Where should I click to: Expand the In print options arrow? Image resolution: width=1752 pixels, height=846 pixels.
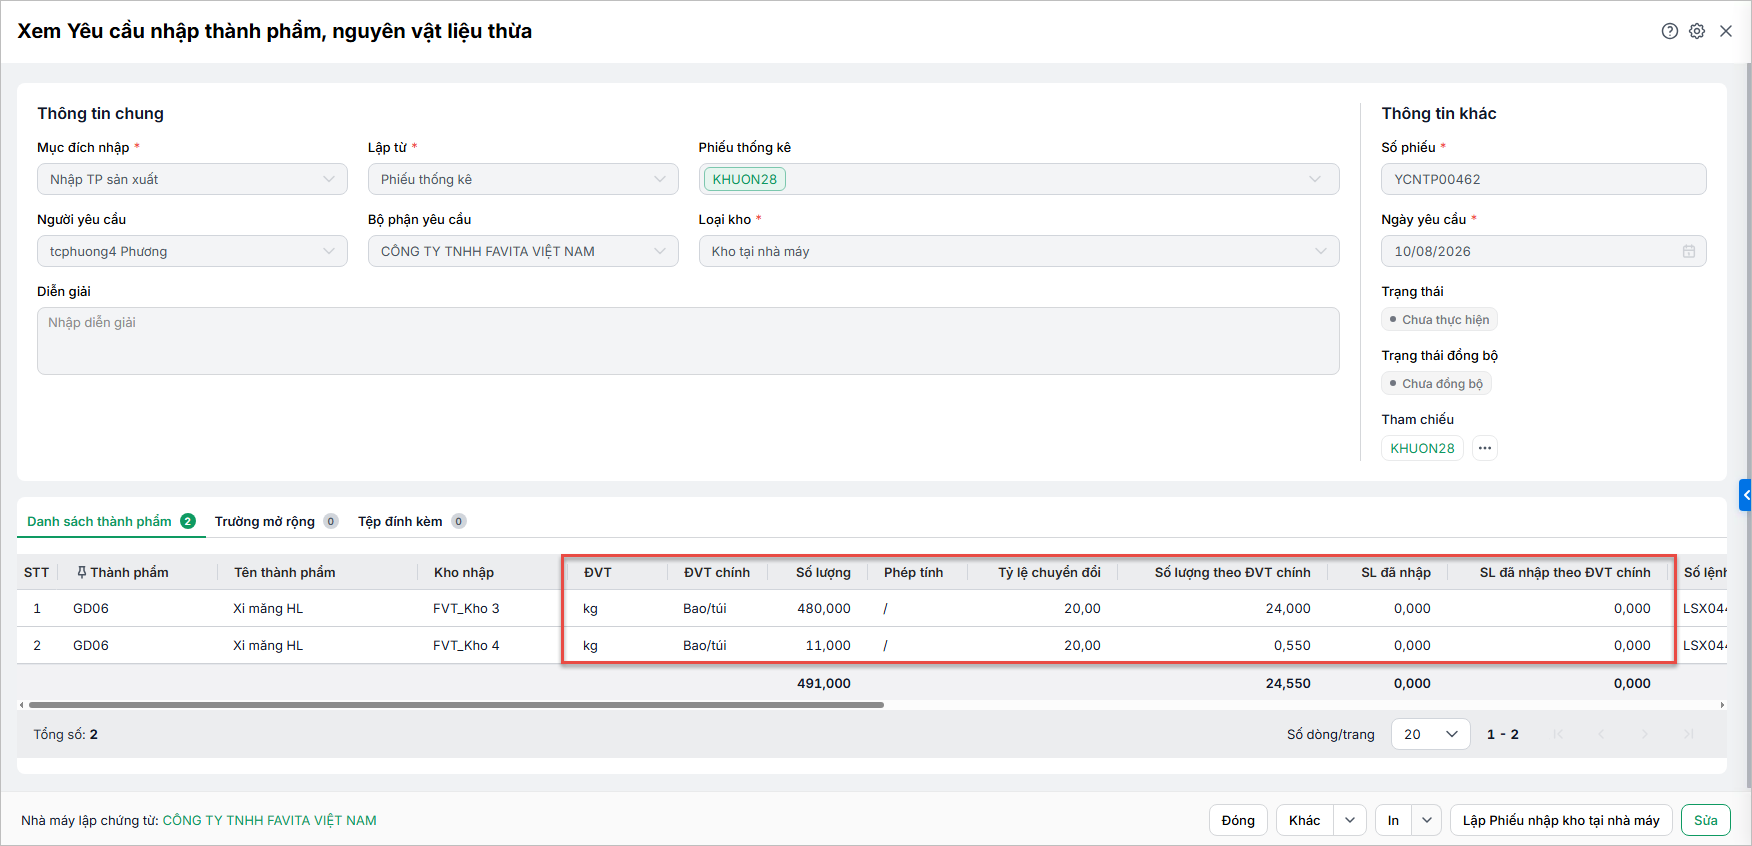pos(1427,820)
